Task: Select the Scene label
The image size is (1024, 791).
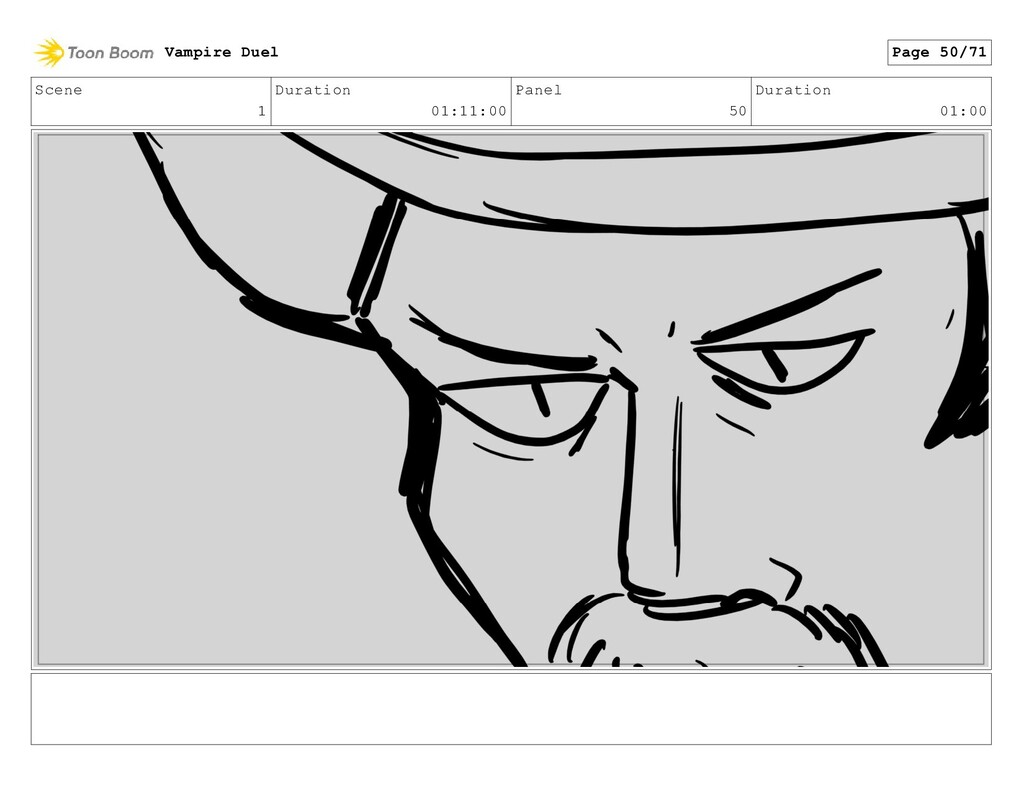Action: (59, 90)
